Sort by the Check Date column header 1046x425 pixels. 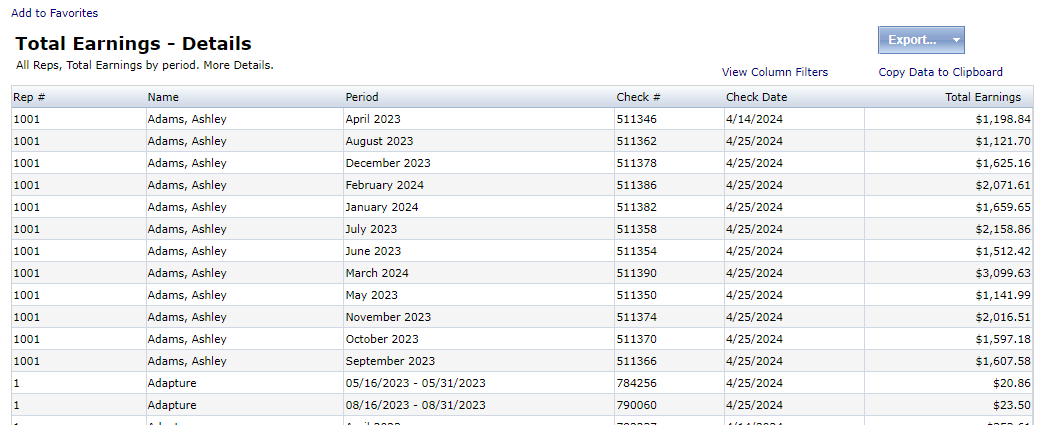[x=756, y=97]
